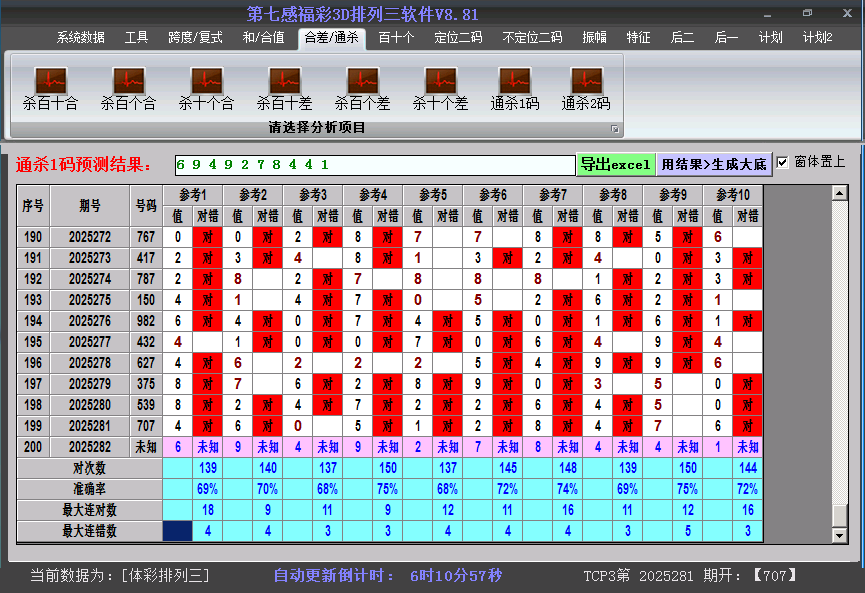Launch the 杀百个差 analysis icon

(x=362, y=81)
